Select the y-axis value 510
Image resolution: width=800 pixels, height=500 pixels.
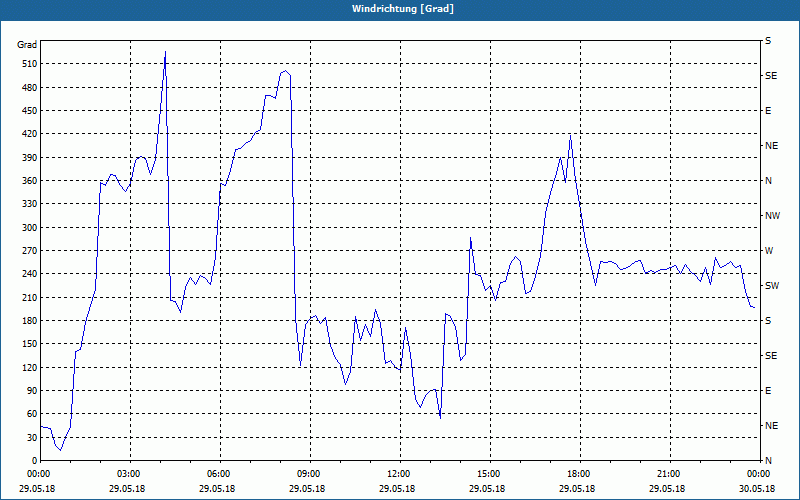[x=30, y=64]
